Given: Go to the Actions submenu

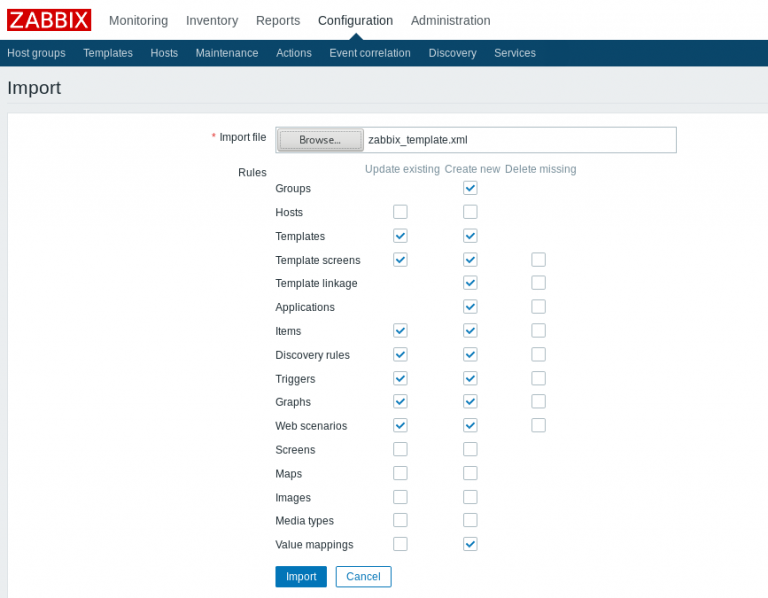Looking at the screenshot, I should pos(293,53).
